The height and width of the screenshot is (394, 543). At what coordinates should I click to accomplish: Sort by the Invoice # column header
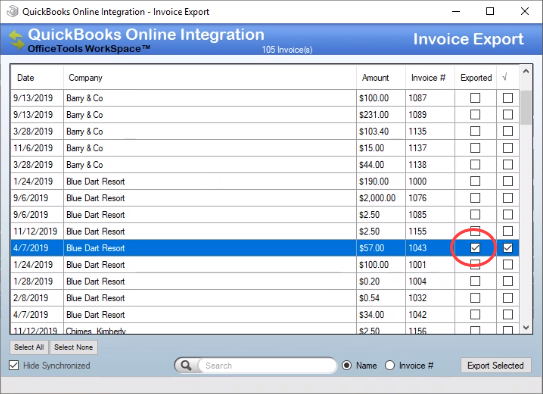pyautogui.click(x=430, y=78)
